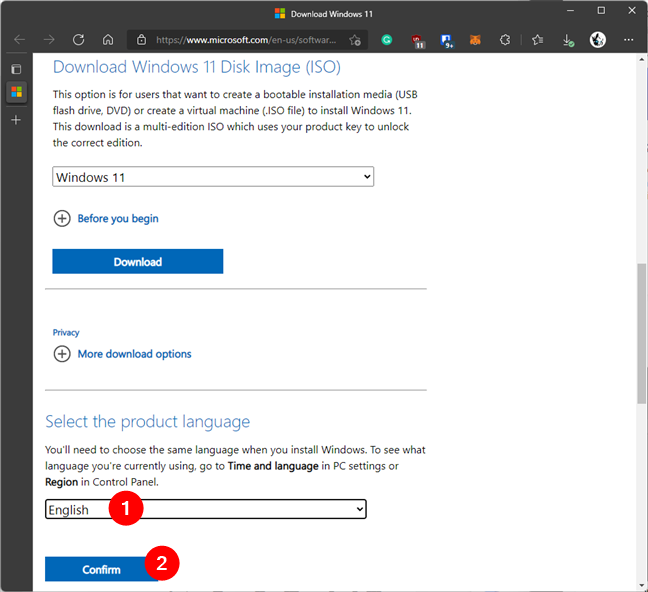The height and width of the screenshot is (592, 648).
Task: Click scrollbar up arrow
Action: coord(641,60)
